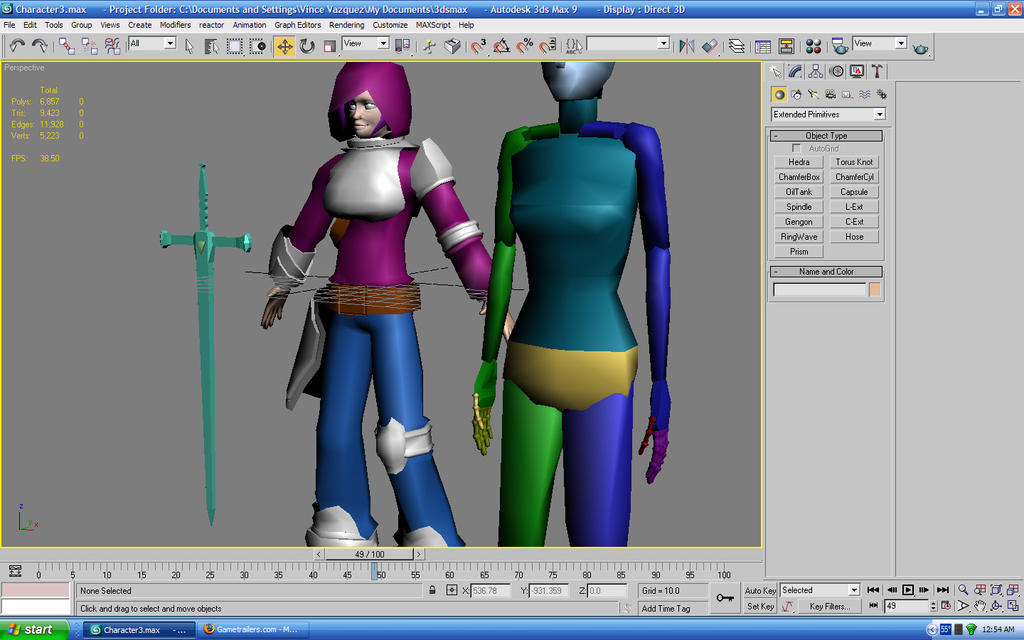Toggle the AutoGrid checkbox
Image resolution: width=1024 pixels, height=640 pixels.
coord(796,148)
